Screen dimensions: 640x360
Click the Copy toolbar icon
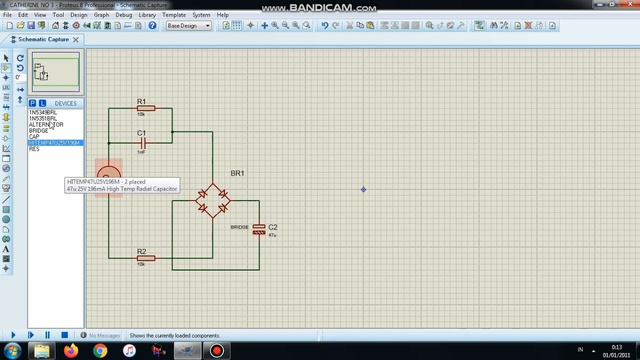(360, 25)
